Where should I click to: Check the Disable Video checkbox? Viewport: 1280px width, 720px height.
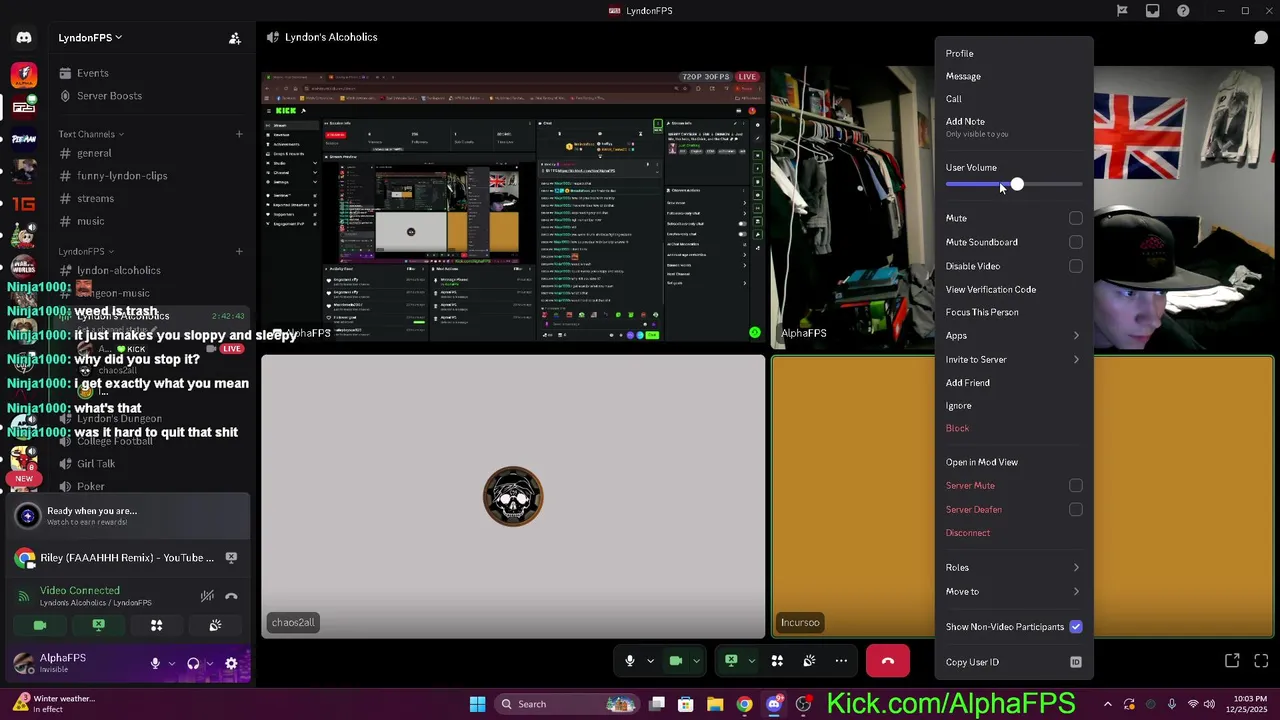pyautogui.click(x=1076, y=266)
